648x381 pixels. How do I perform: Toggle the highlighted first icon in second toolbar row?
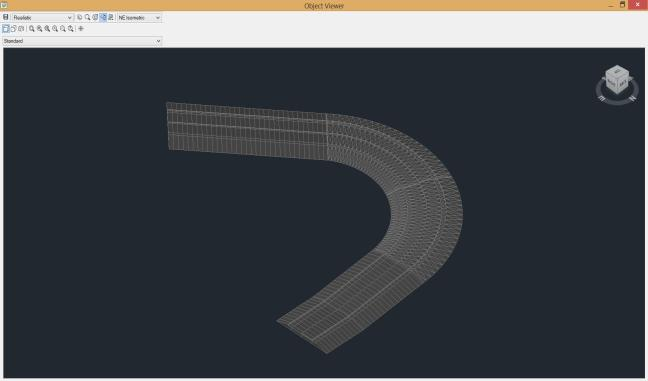coord(6,29)
